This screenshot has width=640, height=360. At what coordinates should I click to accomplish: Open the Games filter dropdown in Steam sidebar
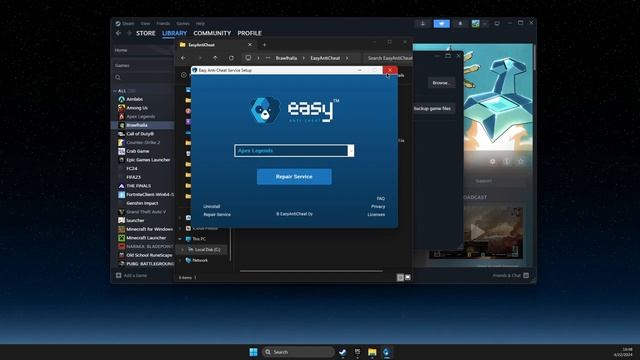point(122,65)
